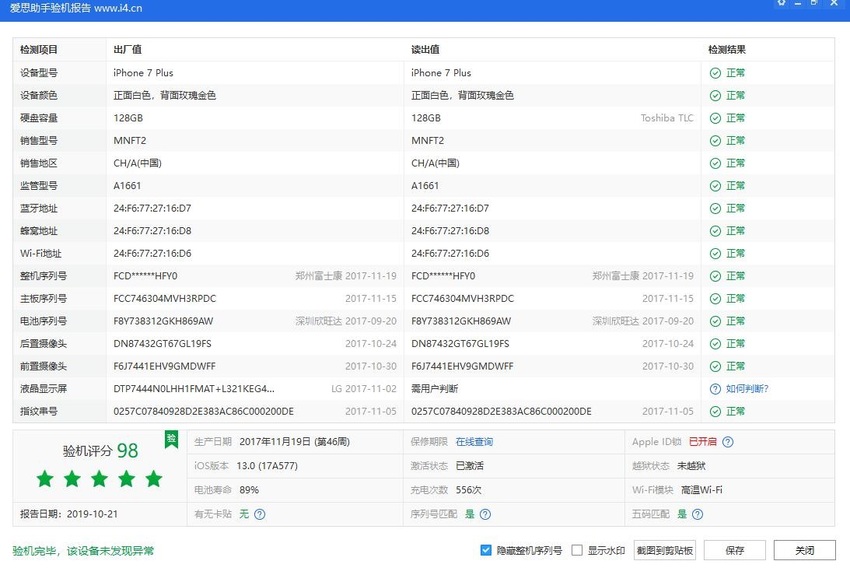Click the check icon in 蓝牙地址 row

coord(715,209)
